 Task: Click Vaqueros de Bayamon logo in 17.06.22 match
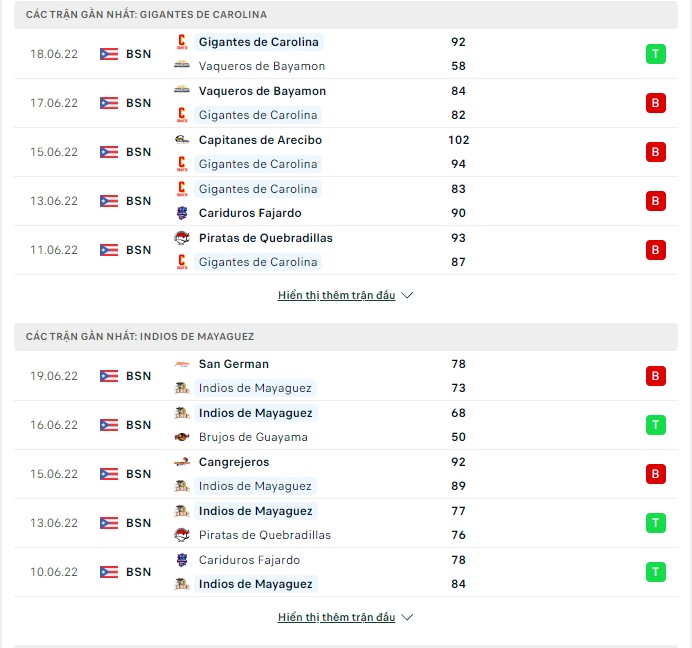click(181, 90)
